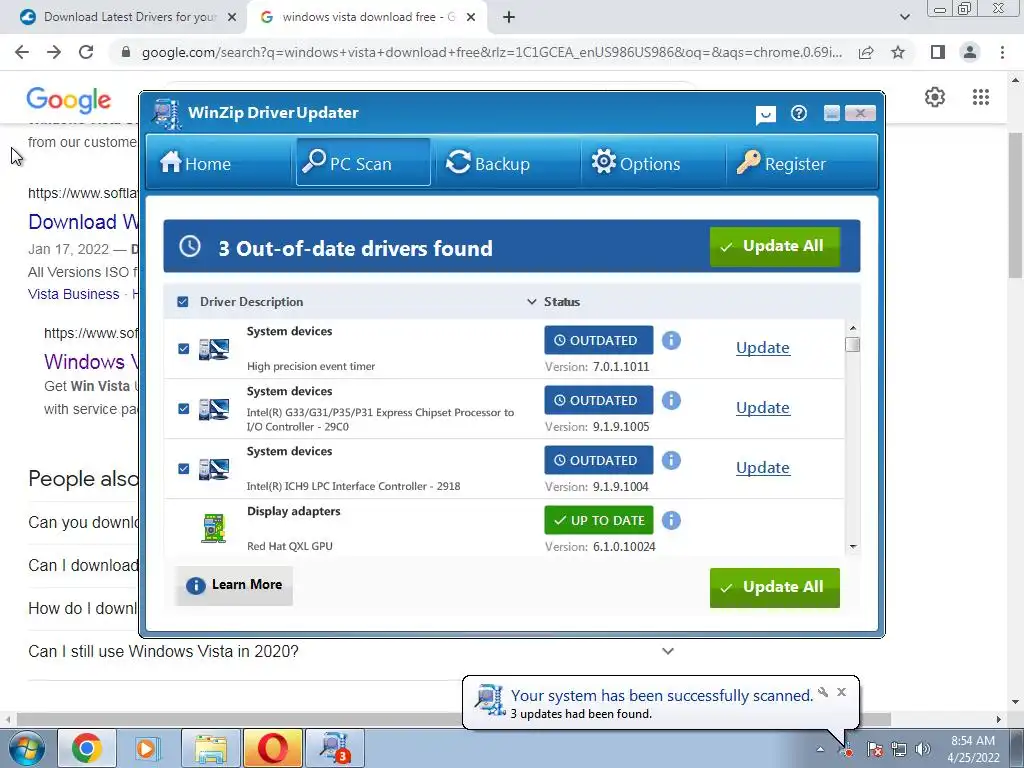Open the Chrome three-dot menu

pyautogui.click(x=1002, y=52)
